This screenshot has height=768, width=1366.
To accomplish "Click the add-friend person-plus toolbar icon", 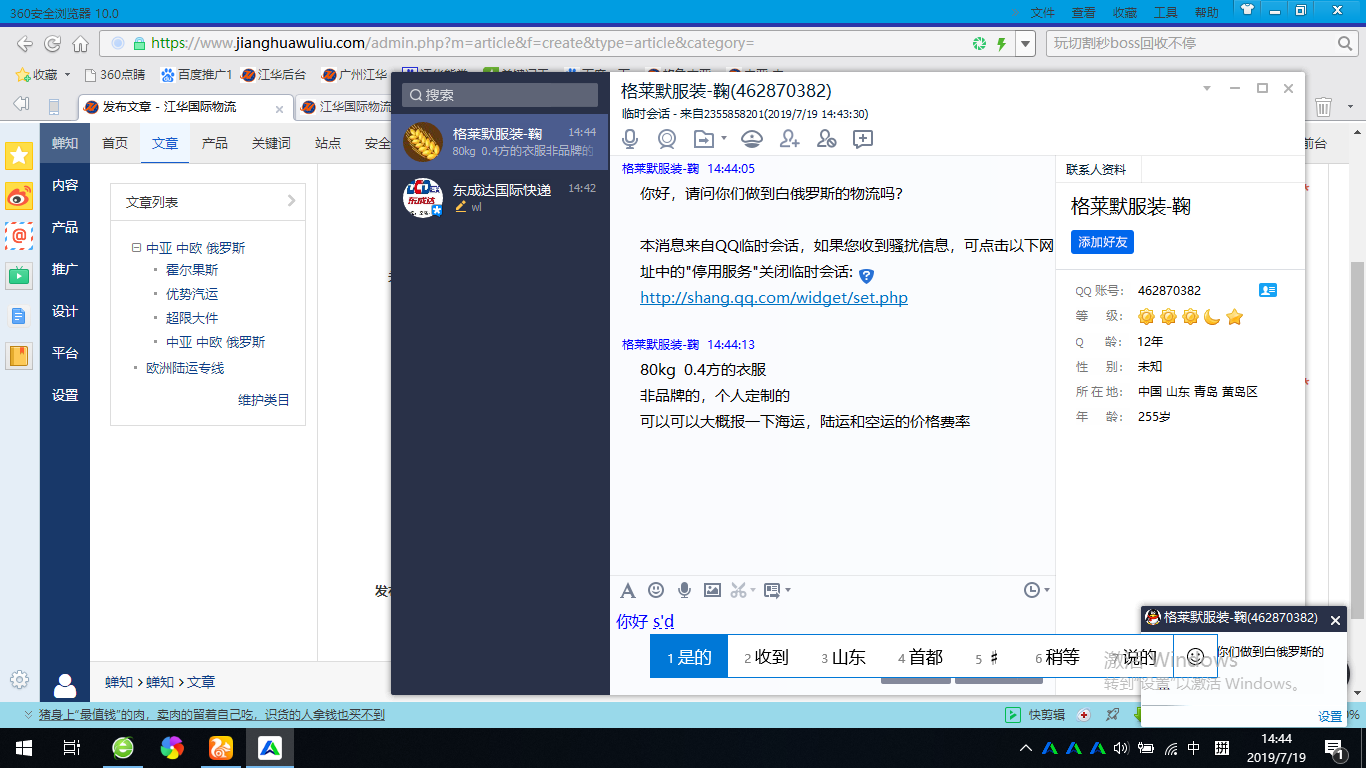I will 790,139.
